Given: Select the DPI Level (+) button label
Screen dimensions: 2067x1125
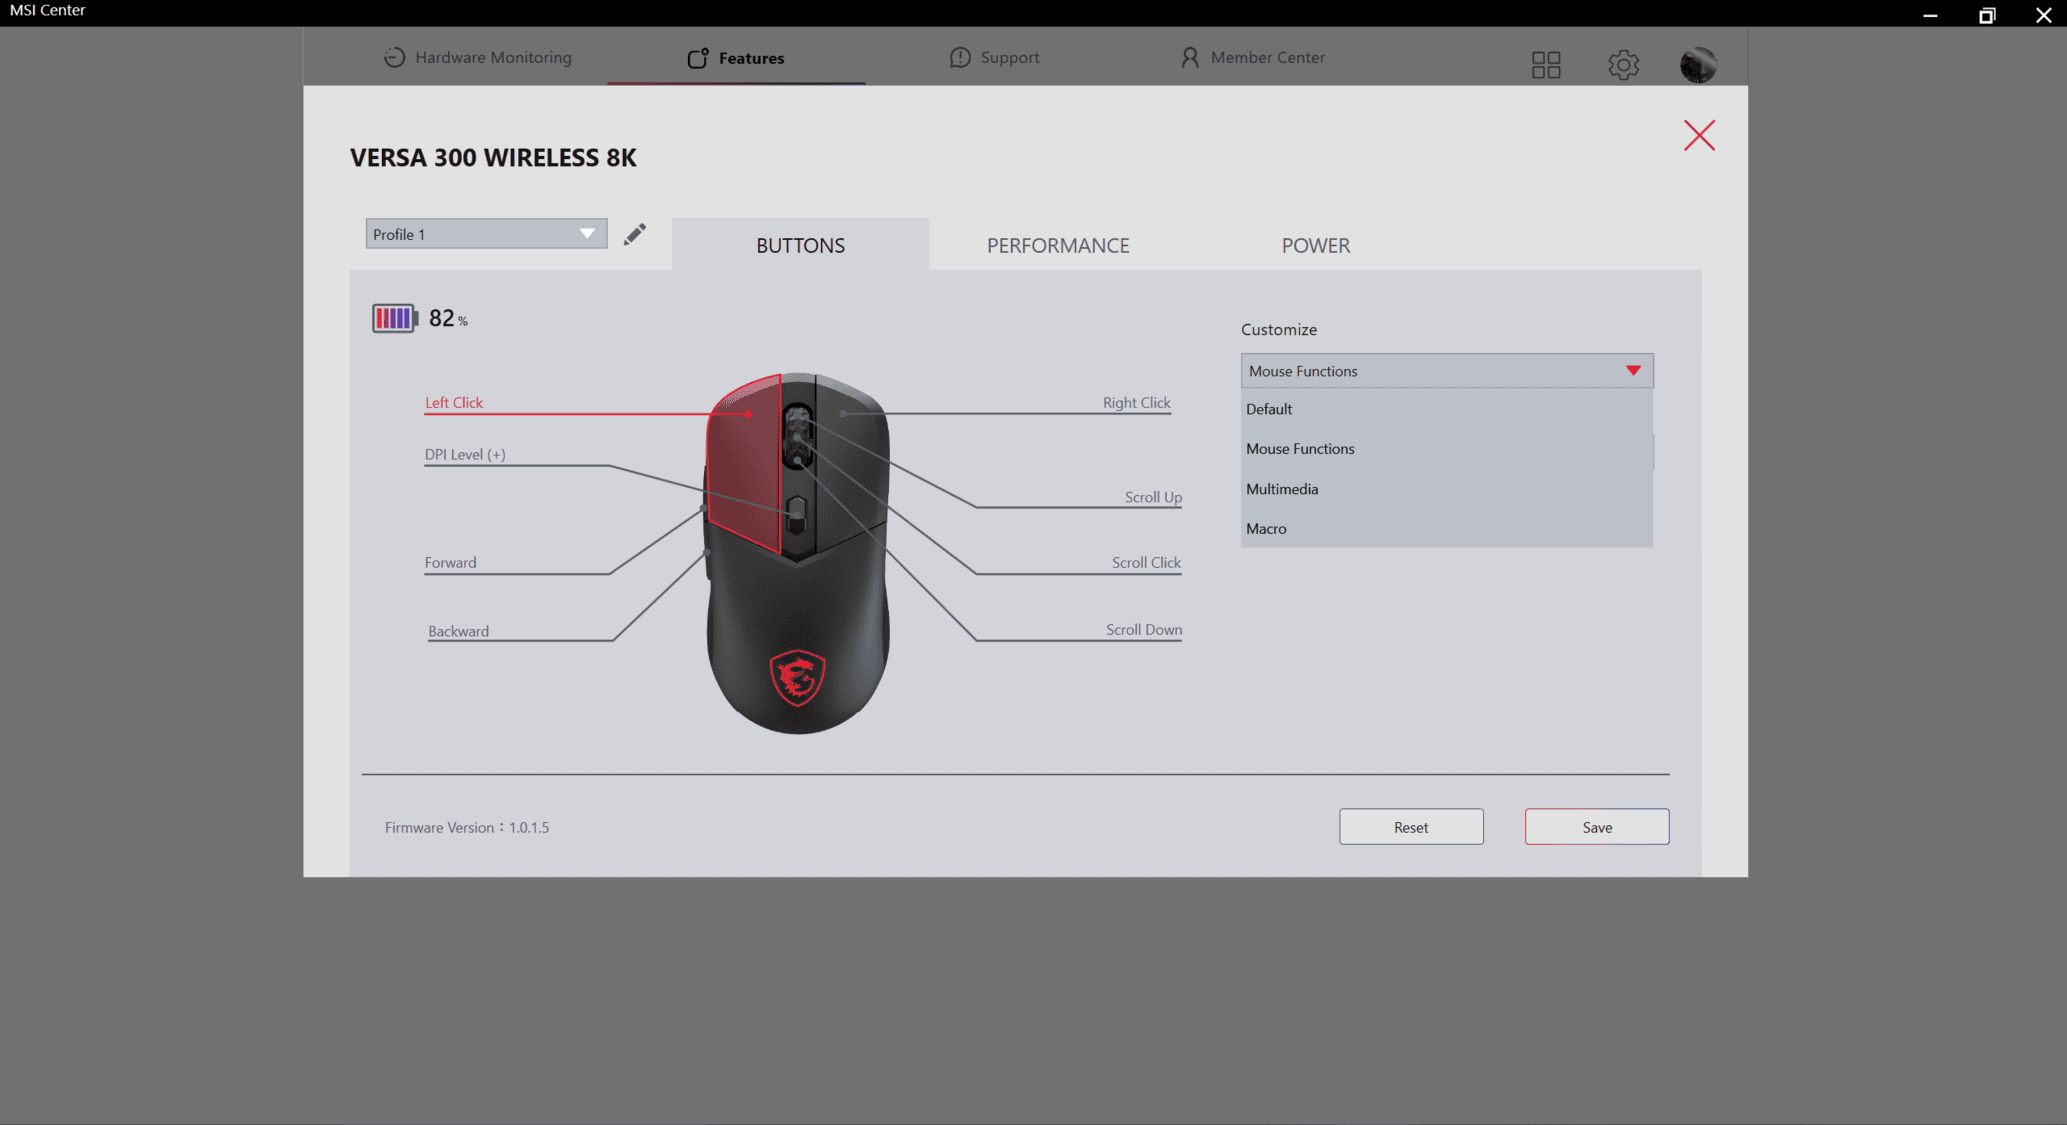Looking at the screenshot, I should coord(465,454).
